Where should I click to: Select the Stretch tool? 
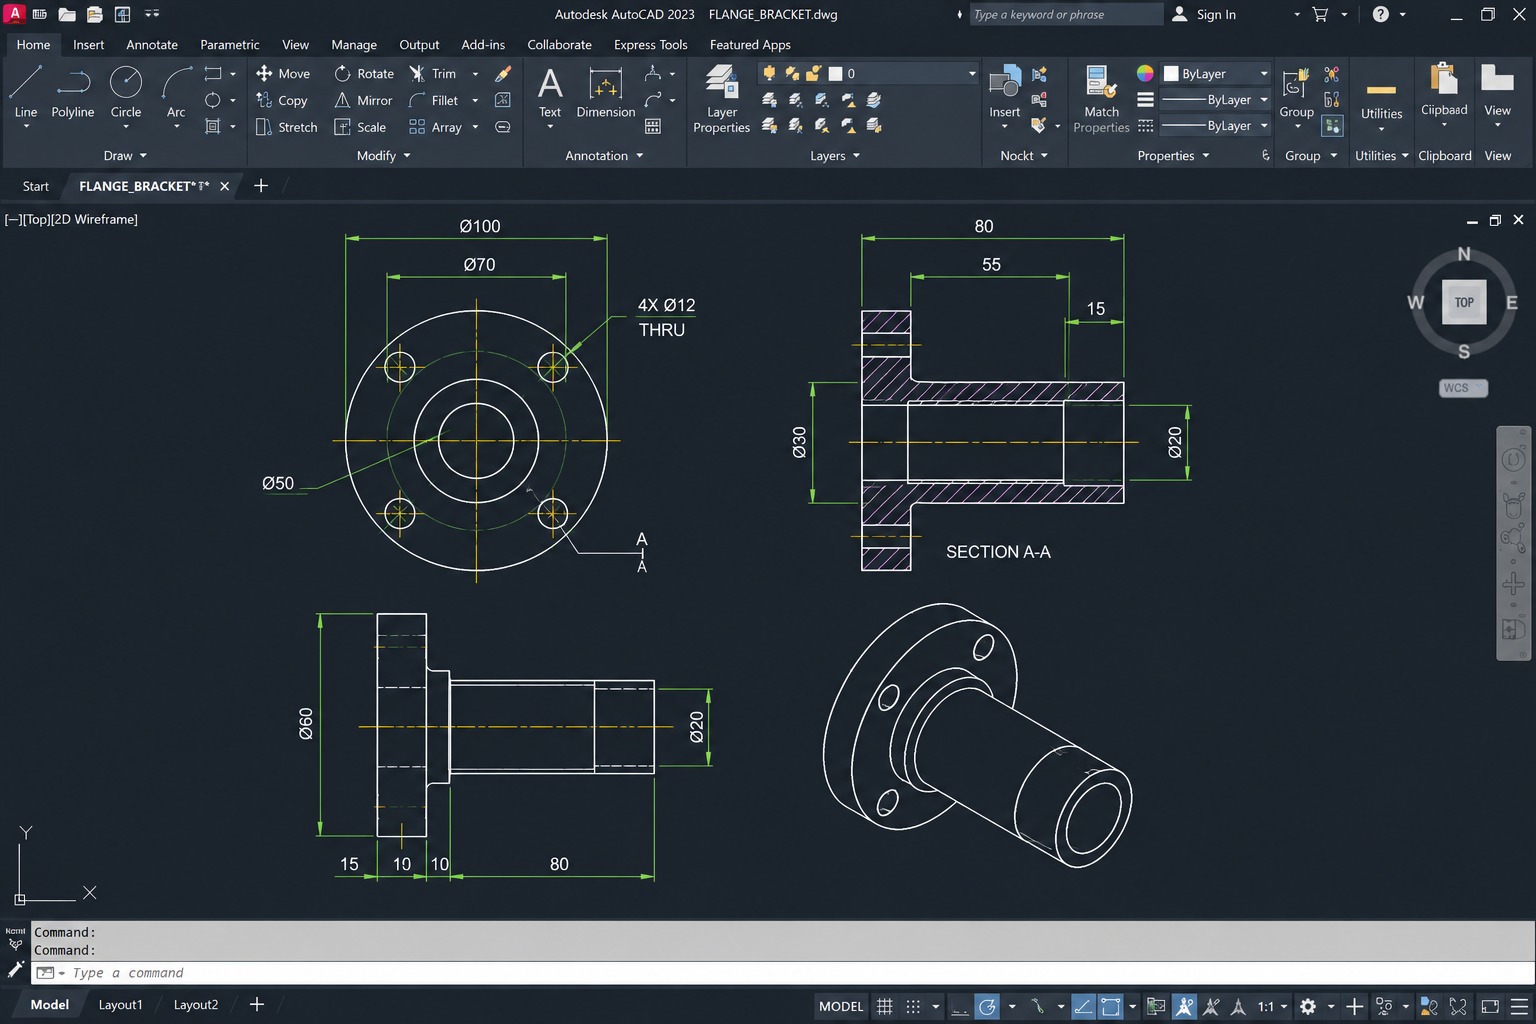coord(286,127)
